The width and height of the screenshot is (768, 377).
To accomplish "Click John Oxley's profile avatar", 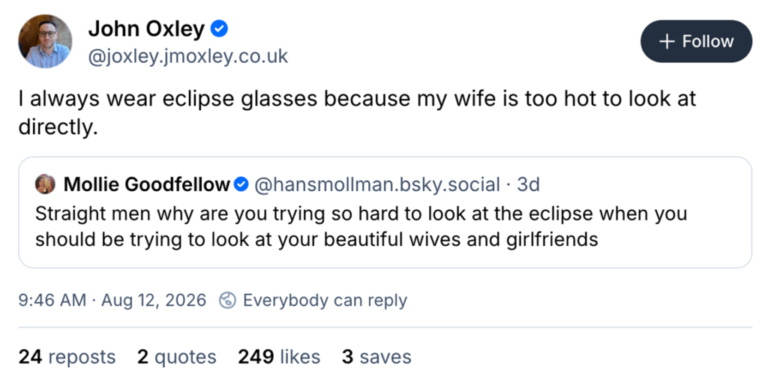I will [x=45, y=41].
